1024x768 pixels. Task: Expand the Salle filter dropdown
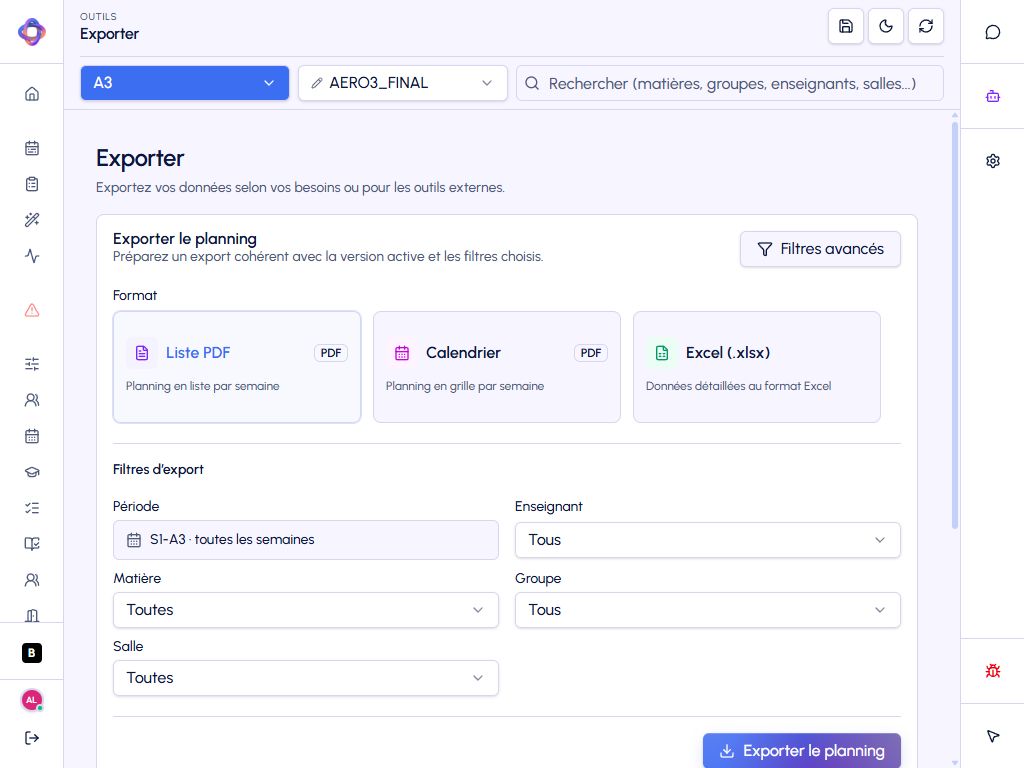click(x=306, y=678)
